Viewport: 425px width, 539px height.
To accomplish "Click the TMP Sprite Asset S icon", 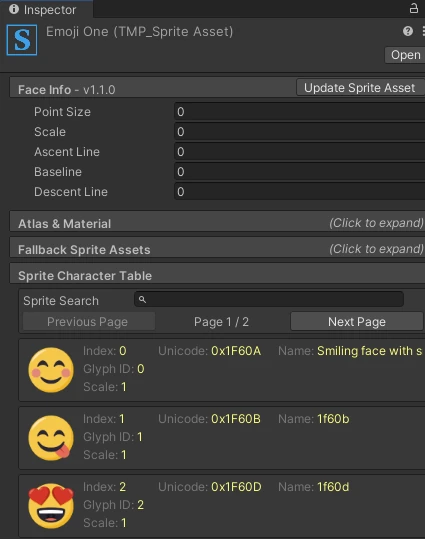I will [22, 40].
